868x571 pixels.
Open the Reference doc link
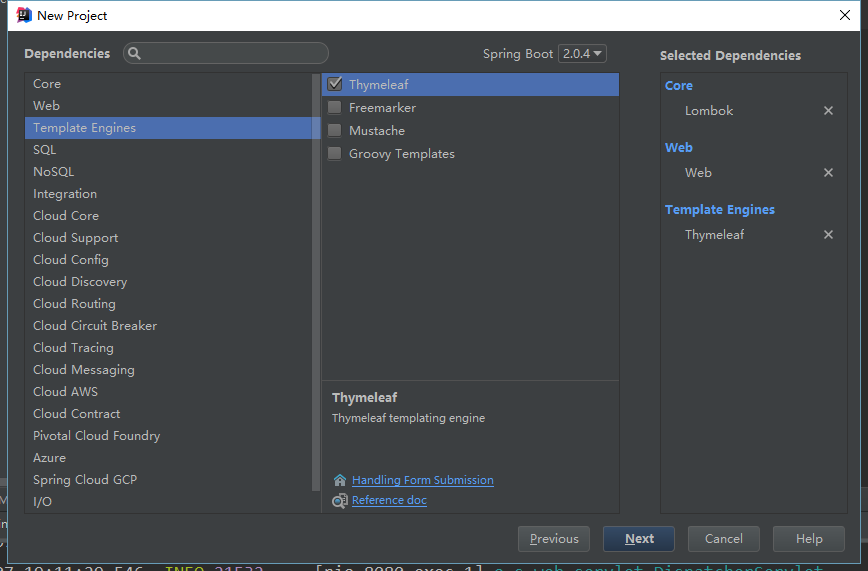pyautogui.click(x=389, y=500)
